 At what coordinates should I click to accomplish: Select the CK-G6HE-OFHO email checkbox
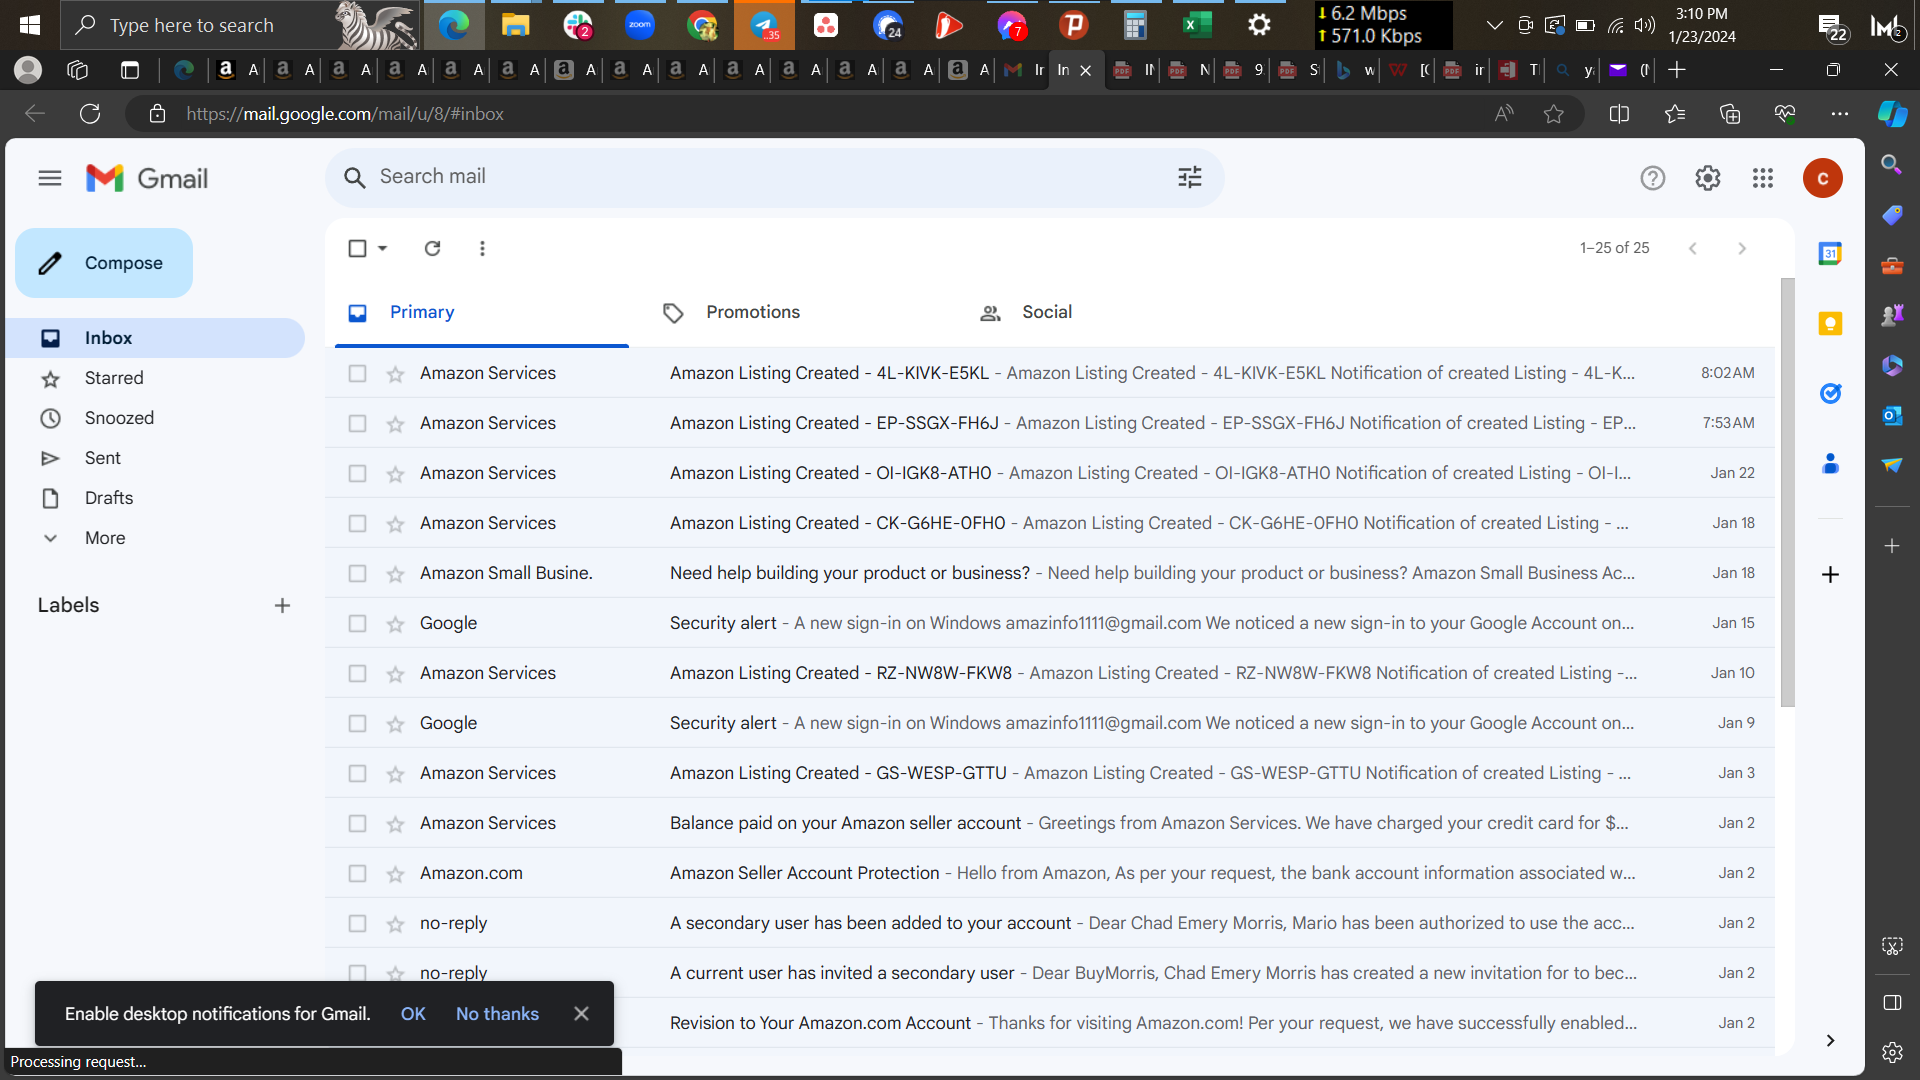pos(357,523)
